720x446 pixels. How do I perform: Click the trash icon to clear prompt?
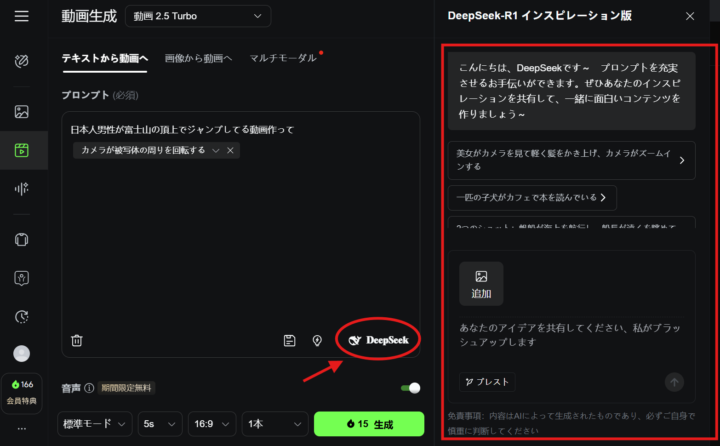click(x=77, y=340)
